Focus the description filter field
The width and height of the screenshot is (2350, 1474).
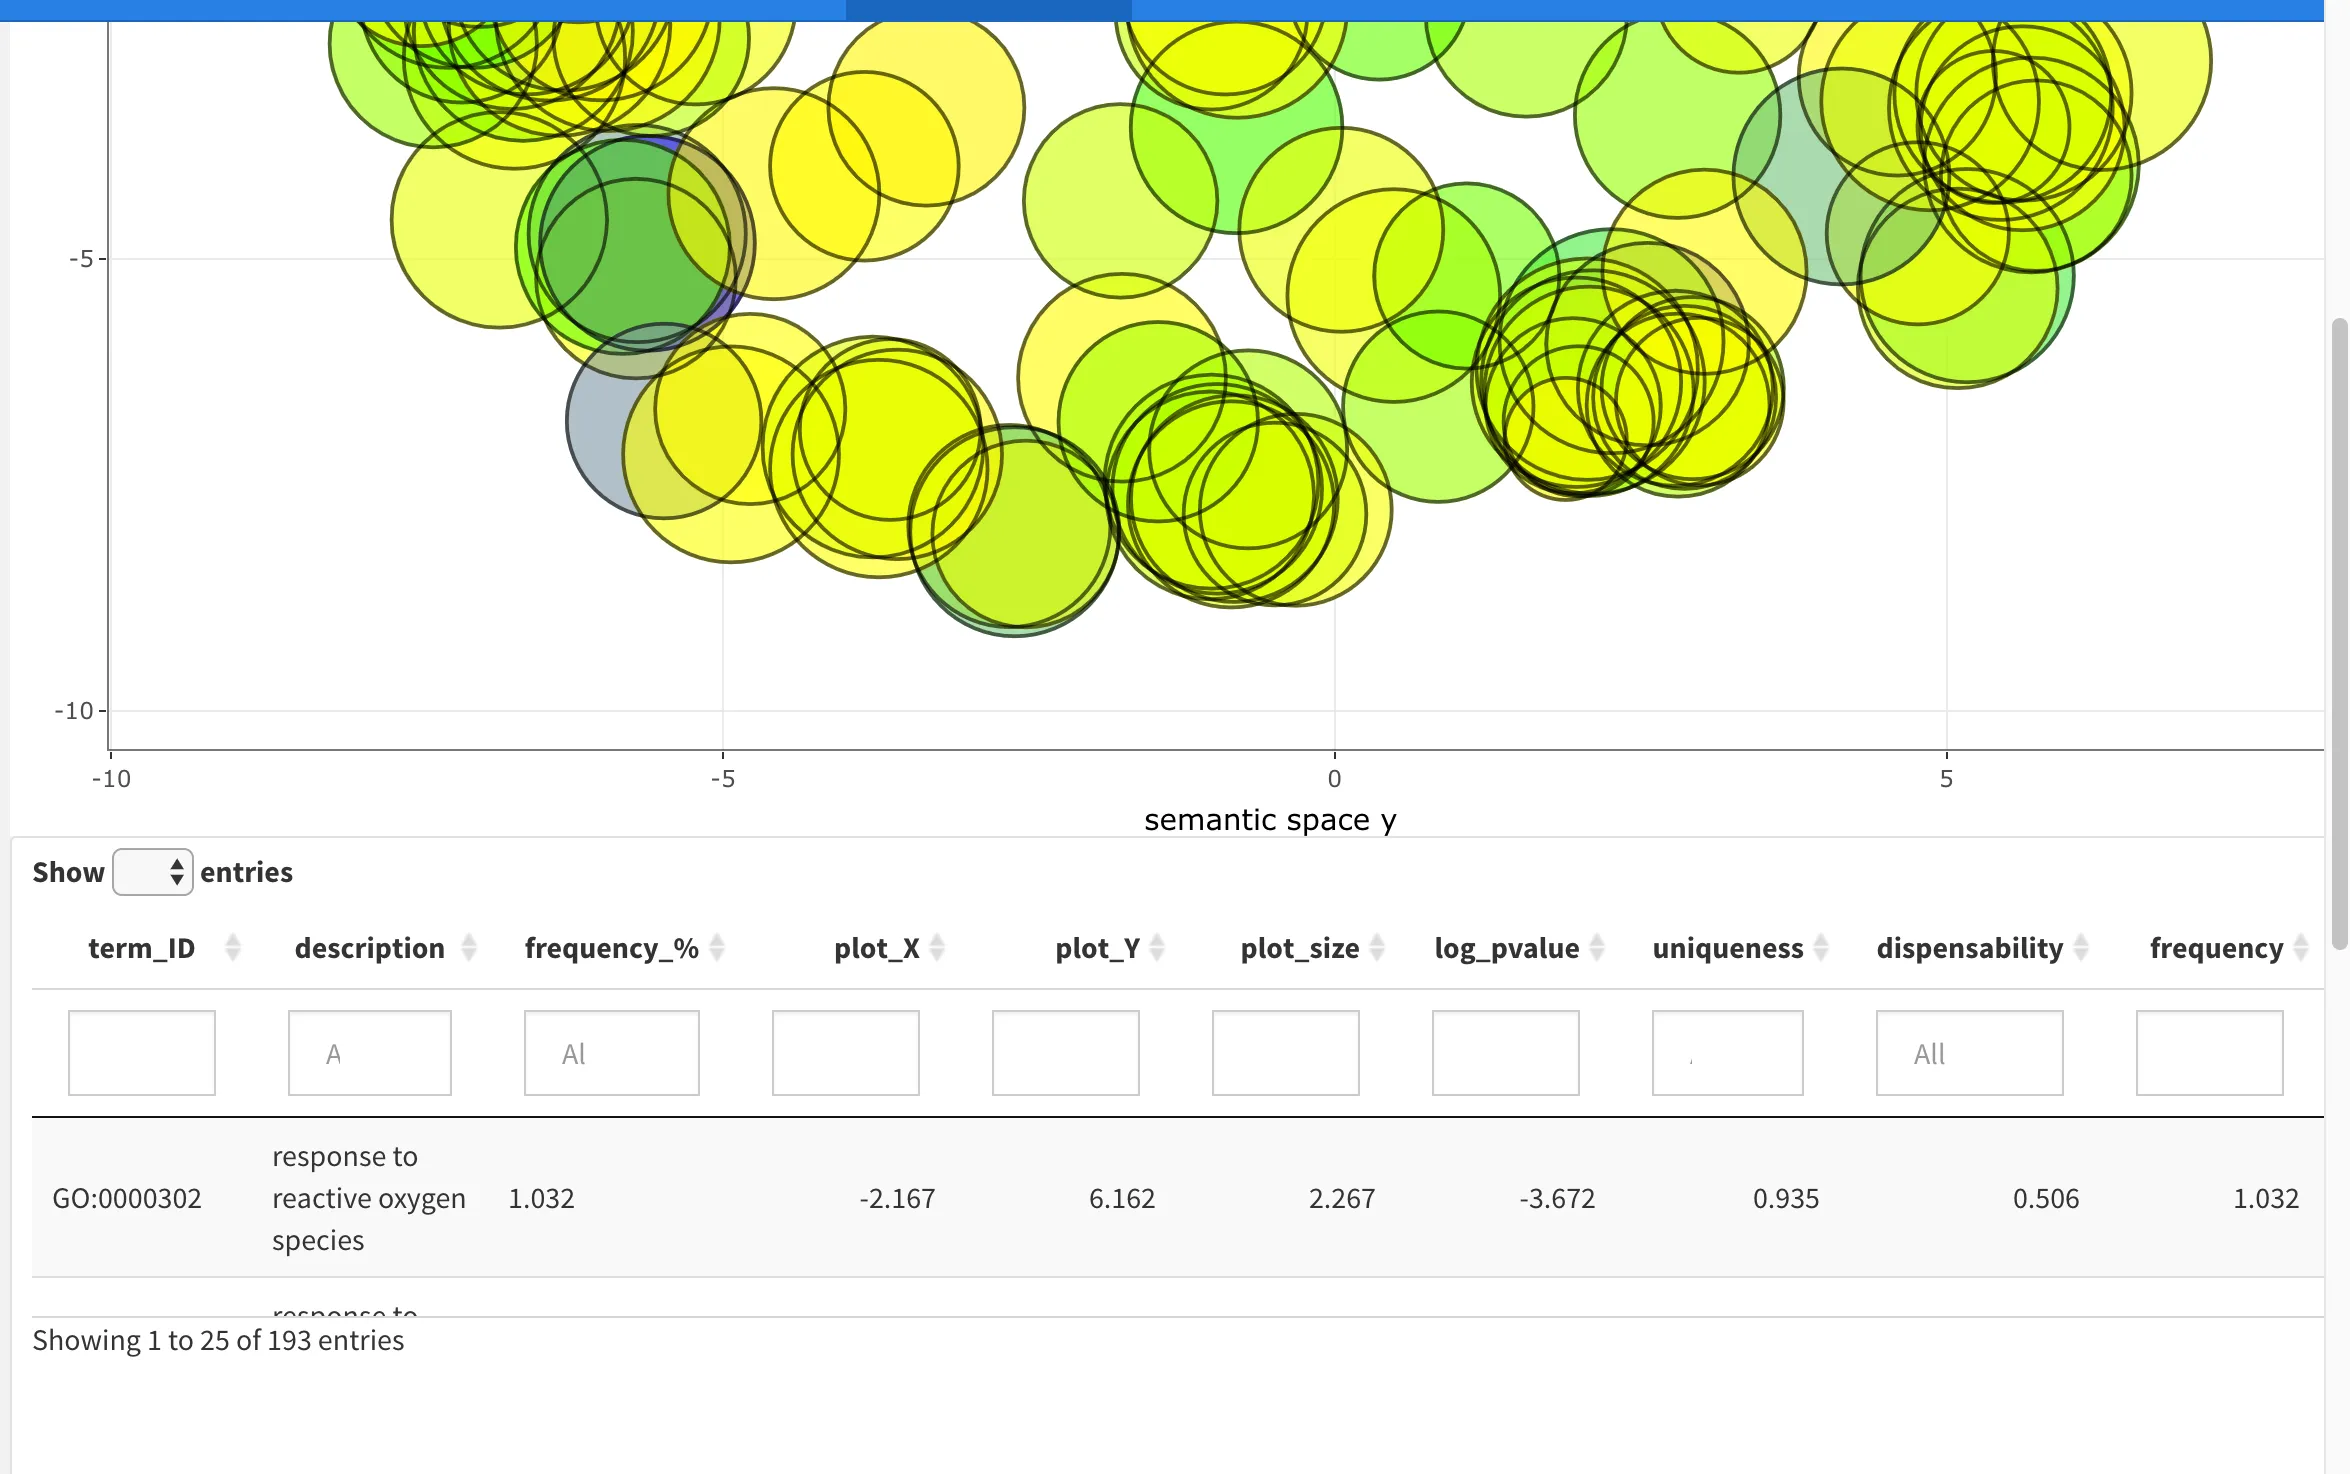(x=369, y=1053)
